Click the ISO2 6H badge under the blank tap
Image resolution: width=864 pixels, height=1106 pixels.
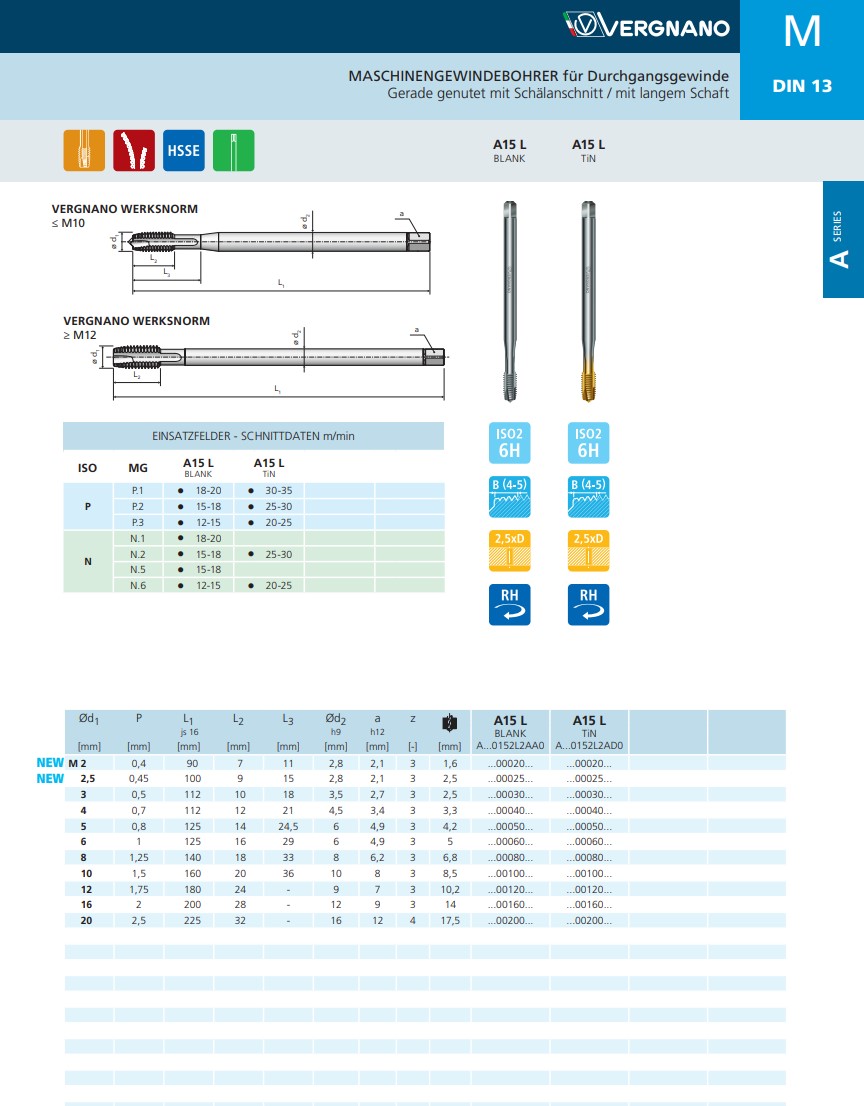(x=509, y=443)
